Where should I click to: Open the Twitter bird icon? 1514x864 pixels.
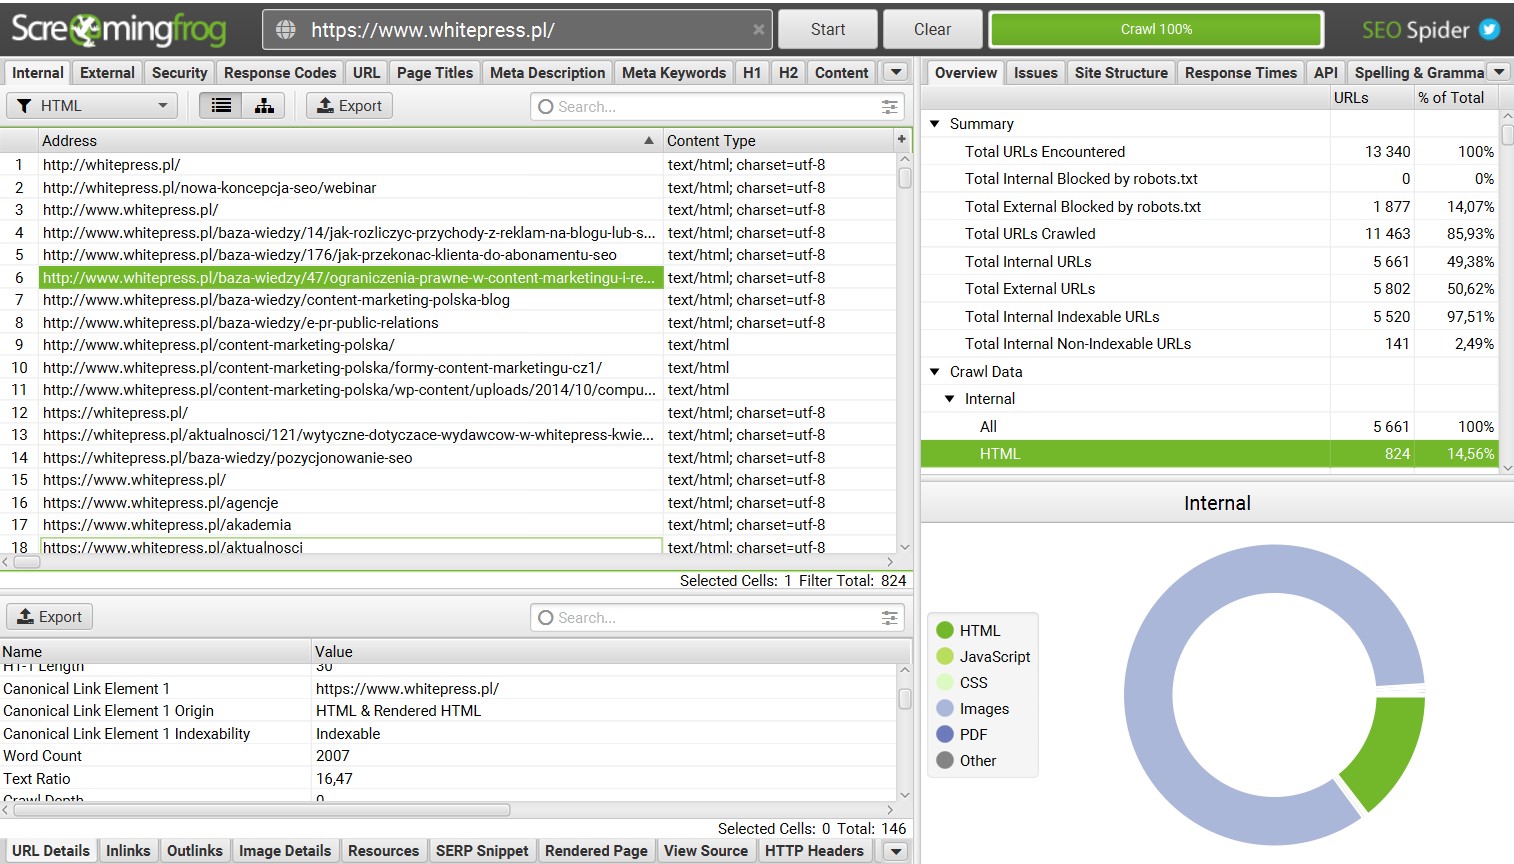click(1490, 30)
